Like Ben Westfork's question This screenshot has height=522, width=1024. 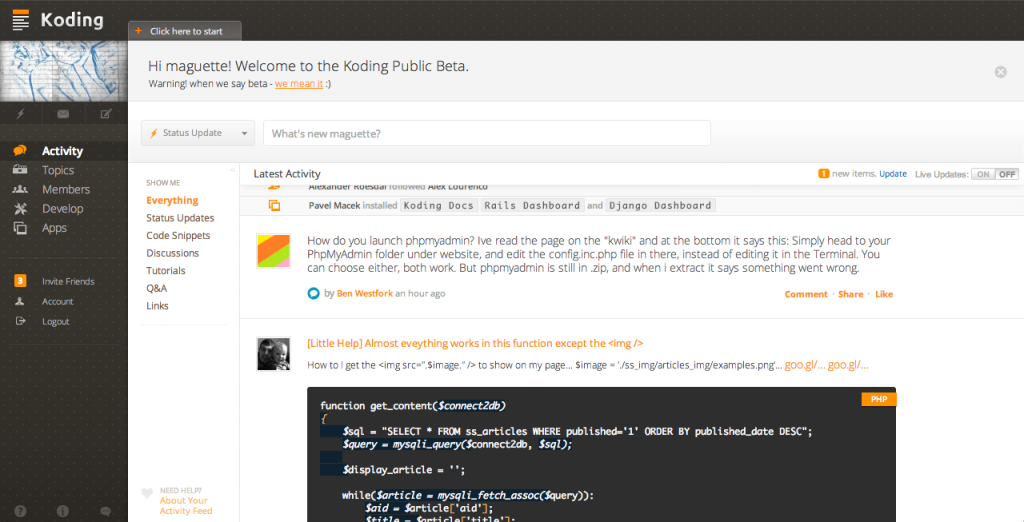pos(884,294)
